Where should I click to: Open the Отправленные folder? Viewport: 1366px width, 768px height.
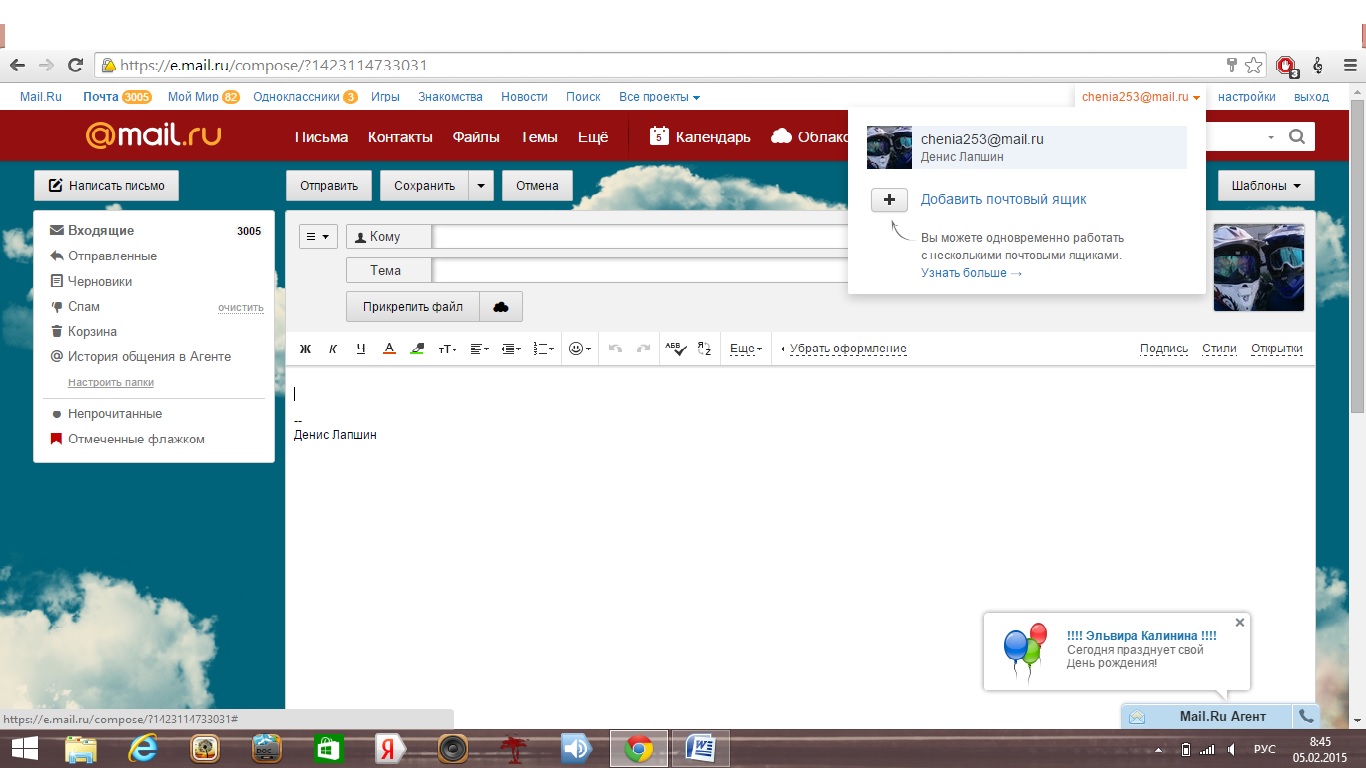[112, 256]
